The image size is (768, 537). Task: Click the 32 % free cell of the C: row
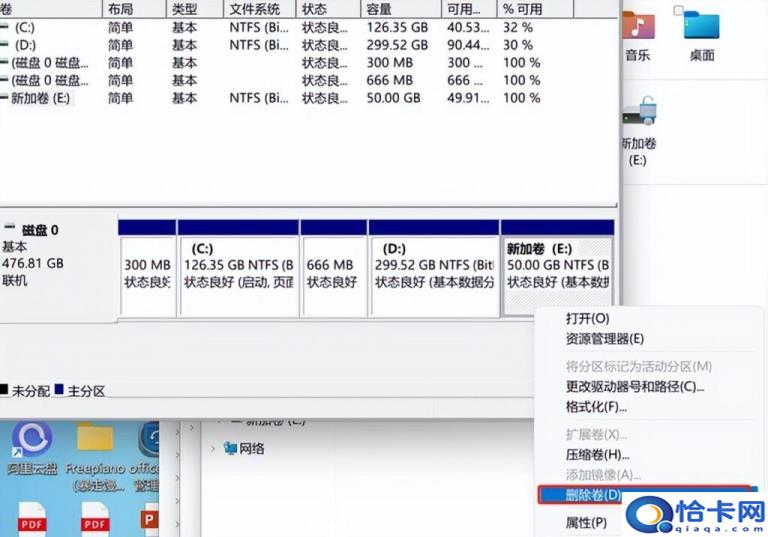coord(518,27)
